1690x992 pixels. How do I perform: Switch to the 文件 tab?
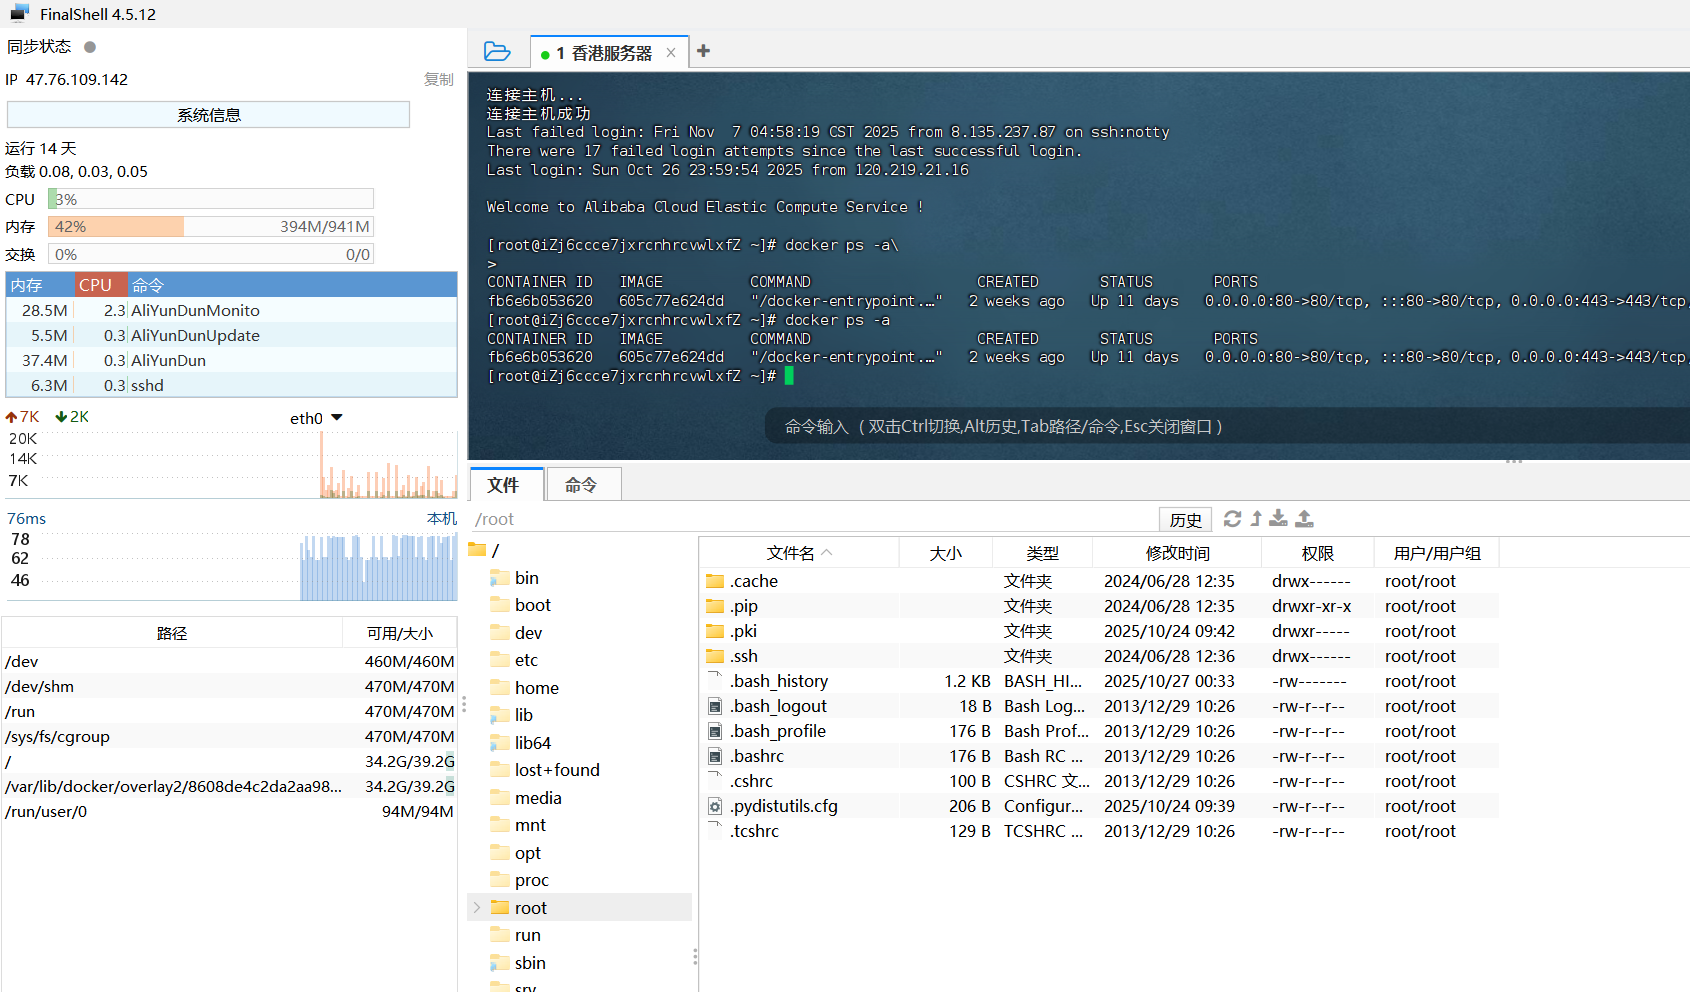coord(503,485)
